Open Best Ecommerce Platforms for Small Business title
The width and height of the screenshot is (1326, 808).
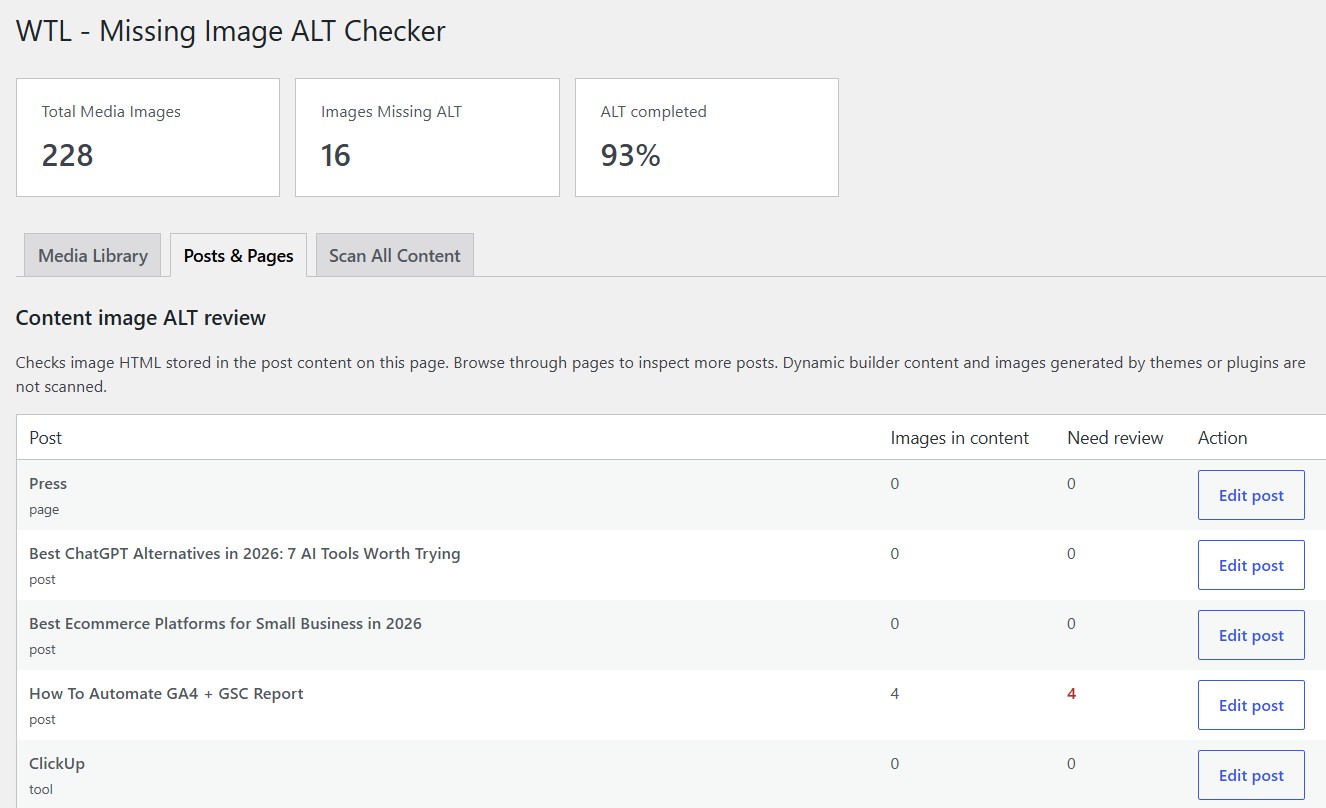click(225, 624)
